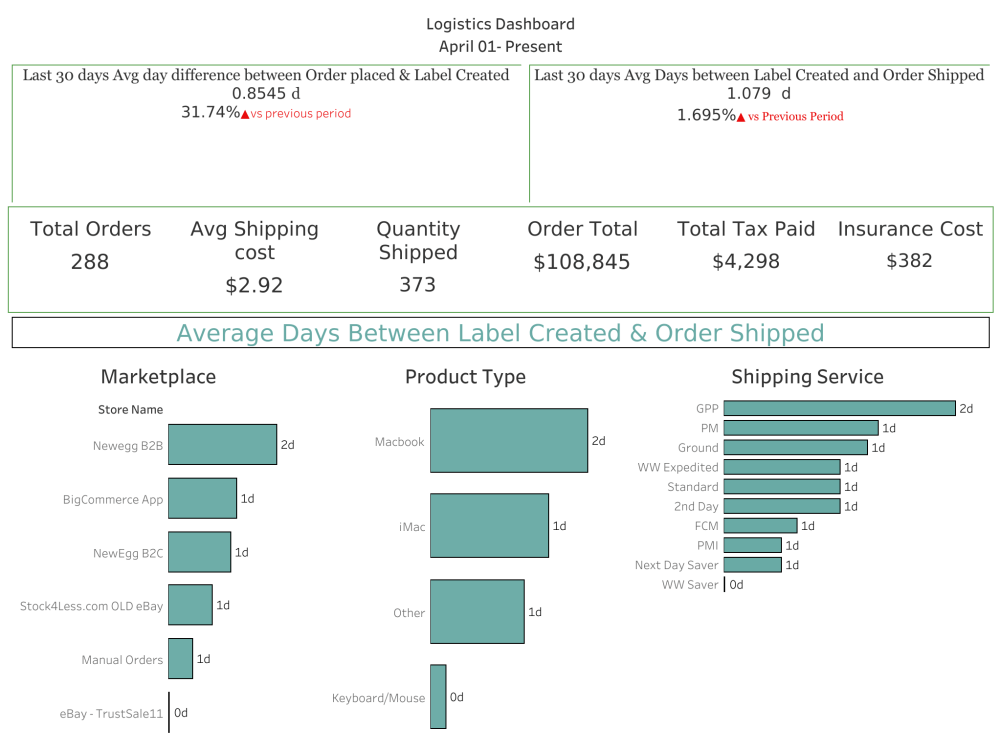This screenshot has height=750, width=1000.
Task: Select the Insurance Cost metric card
Action: tap(909, 245)
